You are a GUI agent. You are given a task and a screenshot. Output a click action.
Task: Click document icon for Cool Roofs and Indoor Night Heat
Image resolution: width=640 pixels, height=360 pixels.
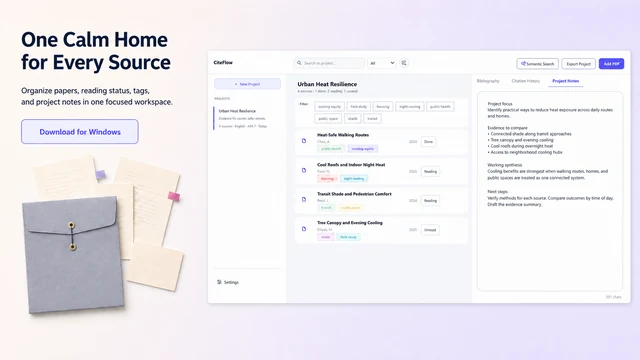tap(304, 170)
